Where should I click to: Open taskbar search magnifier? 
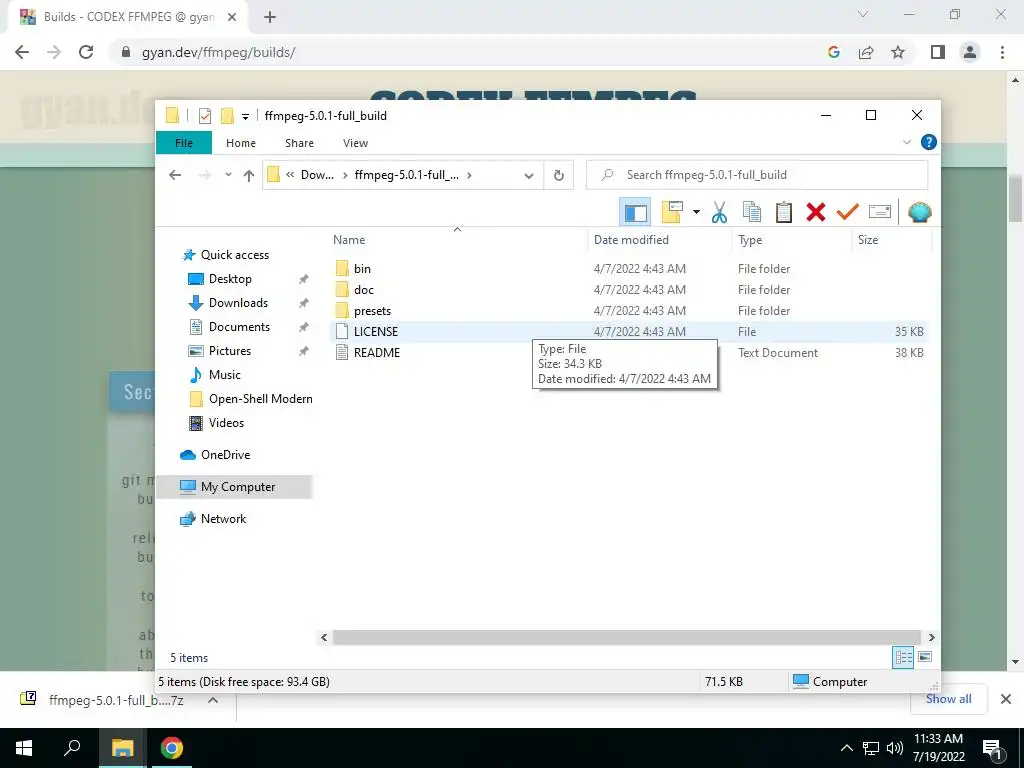[72, 748]
